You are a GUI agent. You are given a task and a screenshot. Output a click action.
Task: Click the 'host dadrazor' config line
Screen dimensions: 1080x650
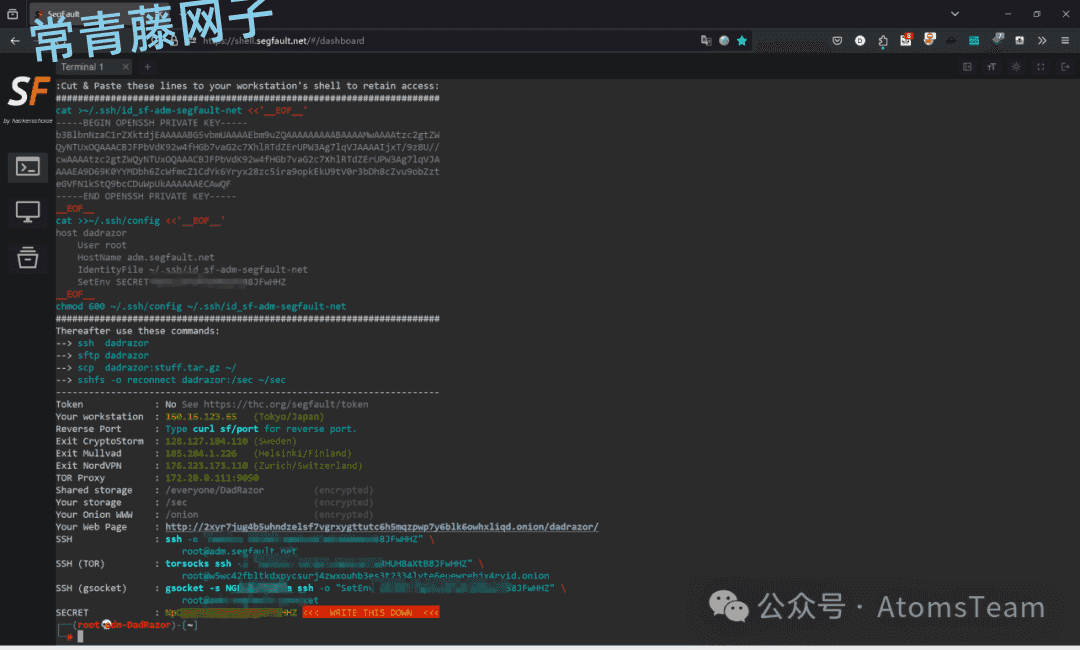click(91, 233)
